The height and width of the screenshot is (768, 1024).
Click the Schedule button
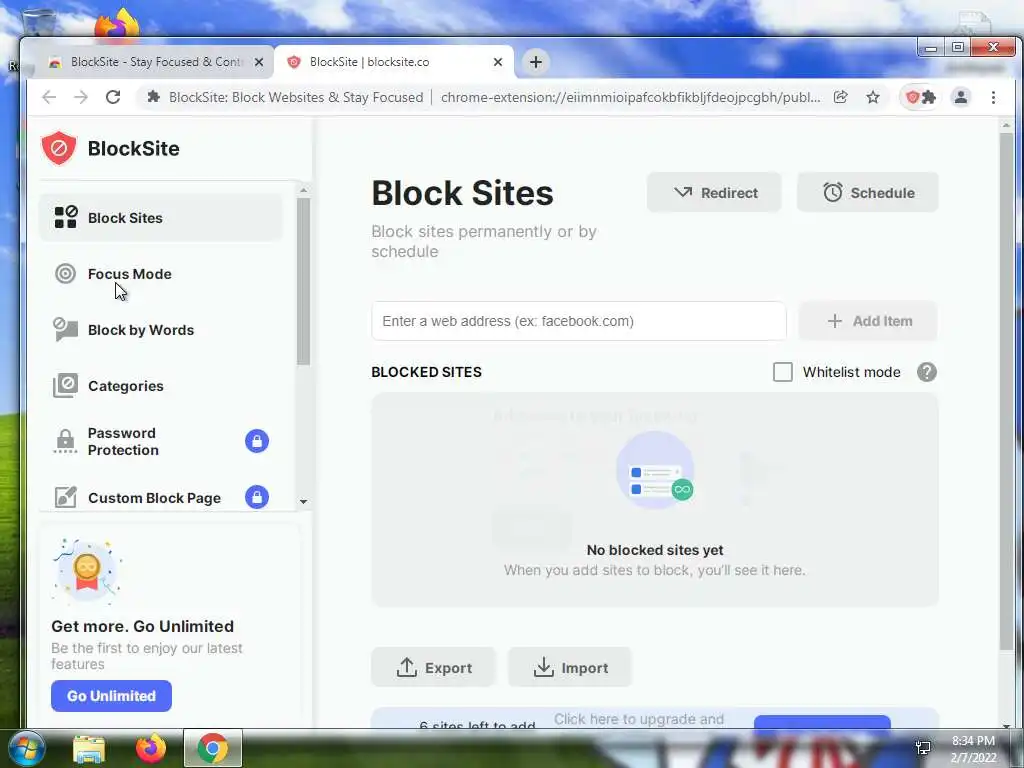(x=867, y=193)
